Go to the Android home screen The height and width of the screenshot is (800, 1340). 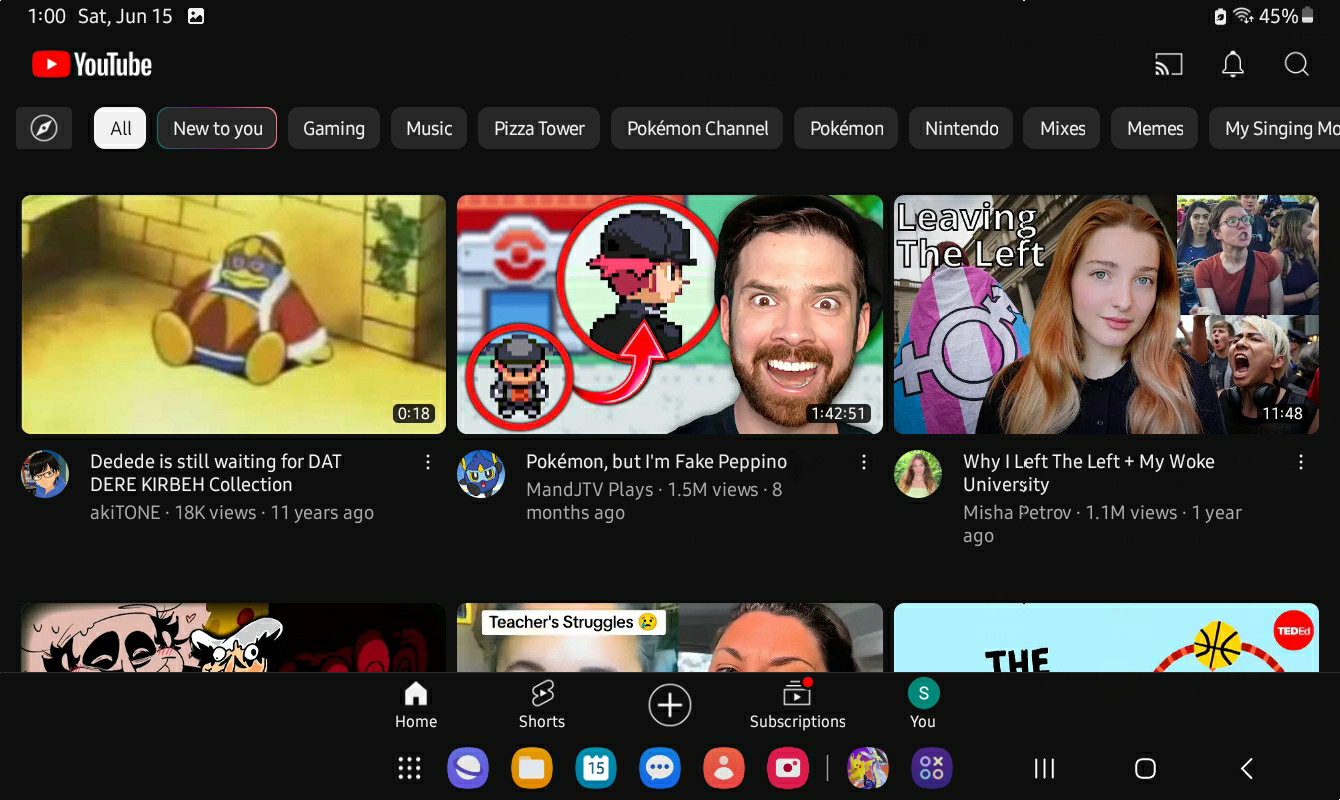tap(1145, 768)
